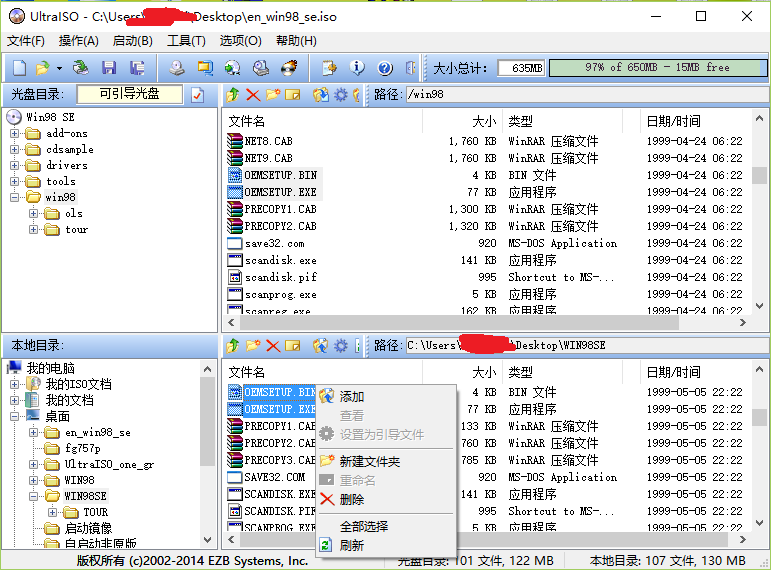Click the Help question mark icon

click(x=385, y=68)
